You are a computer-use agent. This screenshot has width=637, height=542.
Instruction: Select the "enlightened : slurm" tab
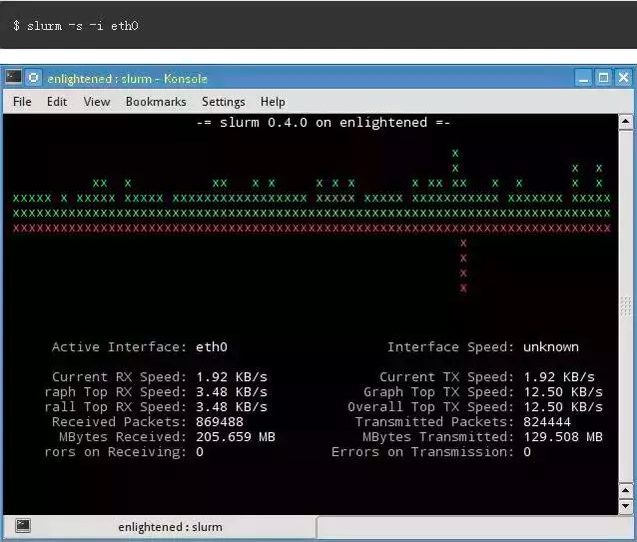click(170, 526)
